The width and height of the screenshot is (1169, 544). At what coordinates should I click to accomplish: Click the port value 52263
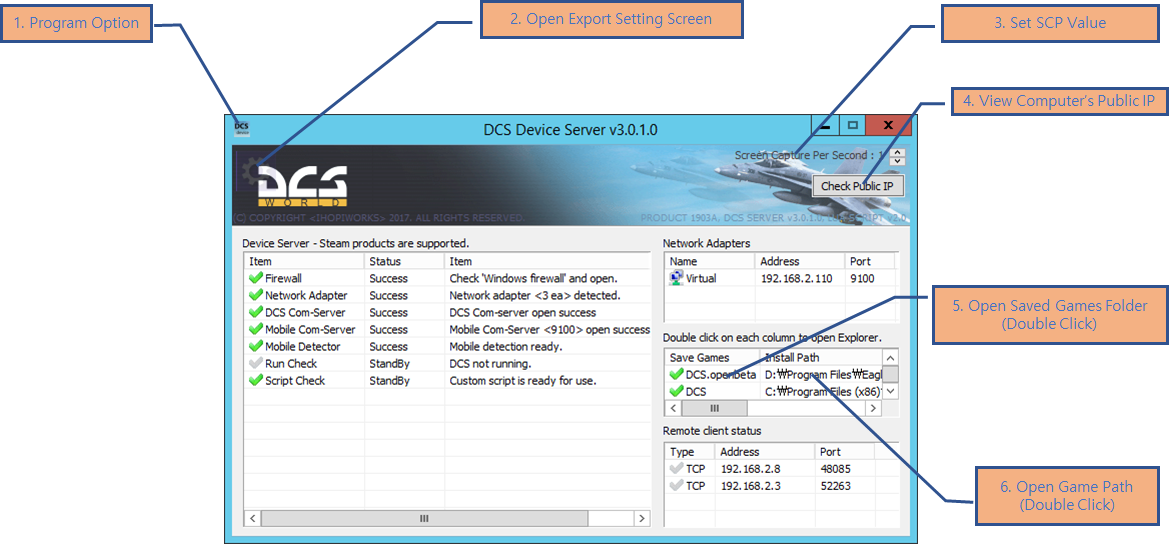pos(835,486)
